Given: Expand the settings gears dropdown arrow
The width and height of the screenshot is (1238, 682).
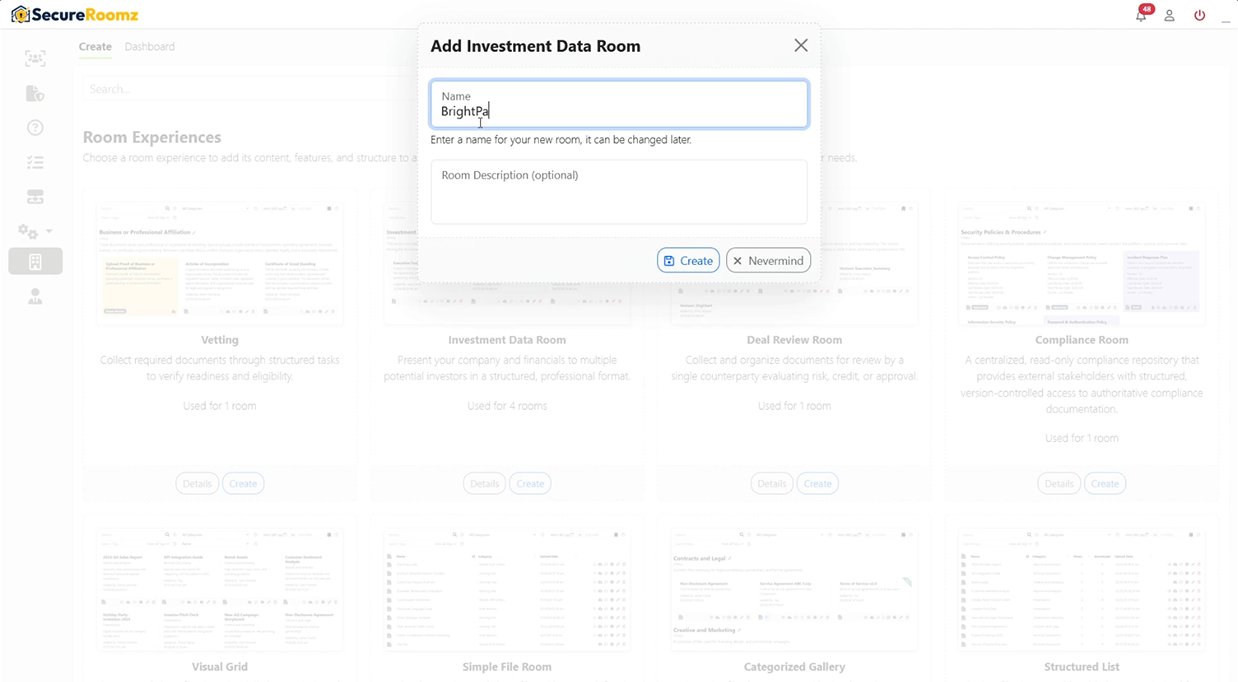Looking at the screenshot, I should coord(49,232).
